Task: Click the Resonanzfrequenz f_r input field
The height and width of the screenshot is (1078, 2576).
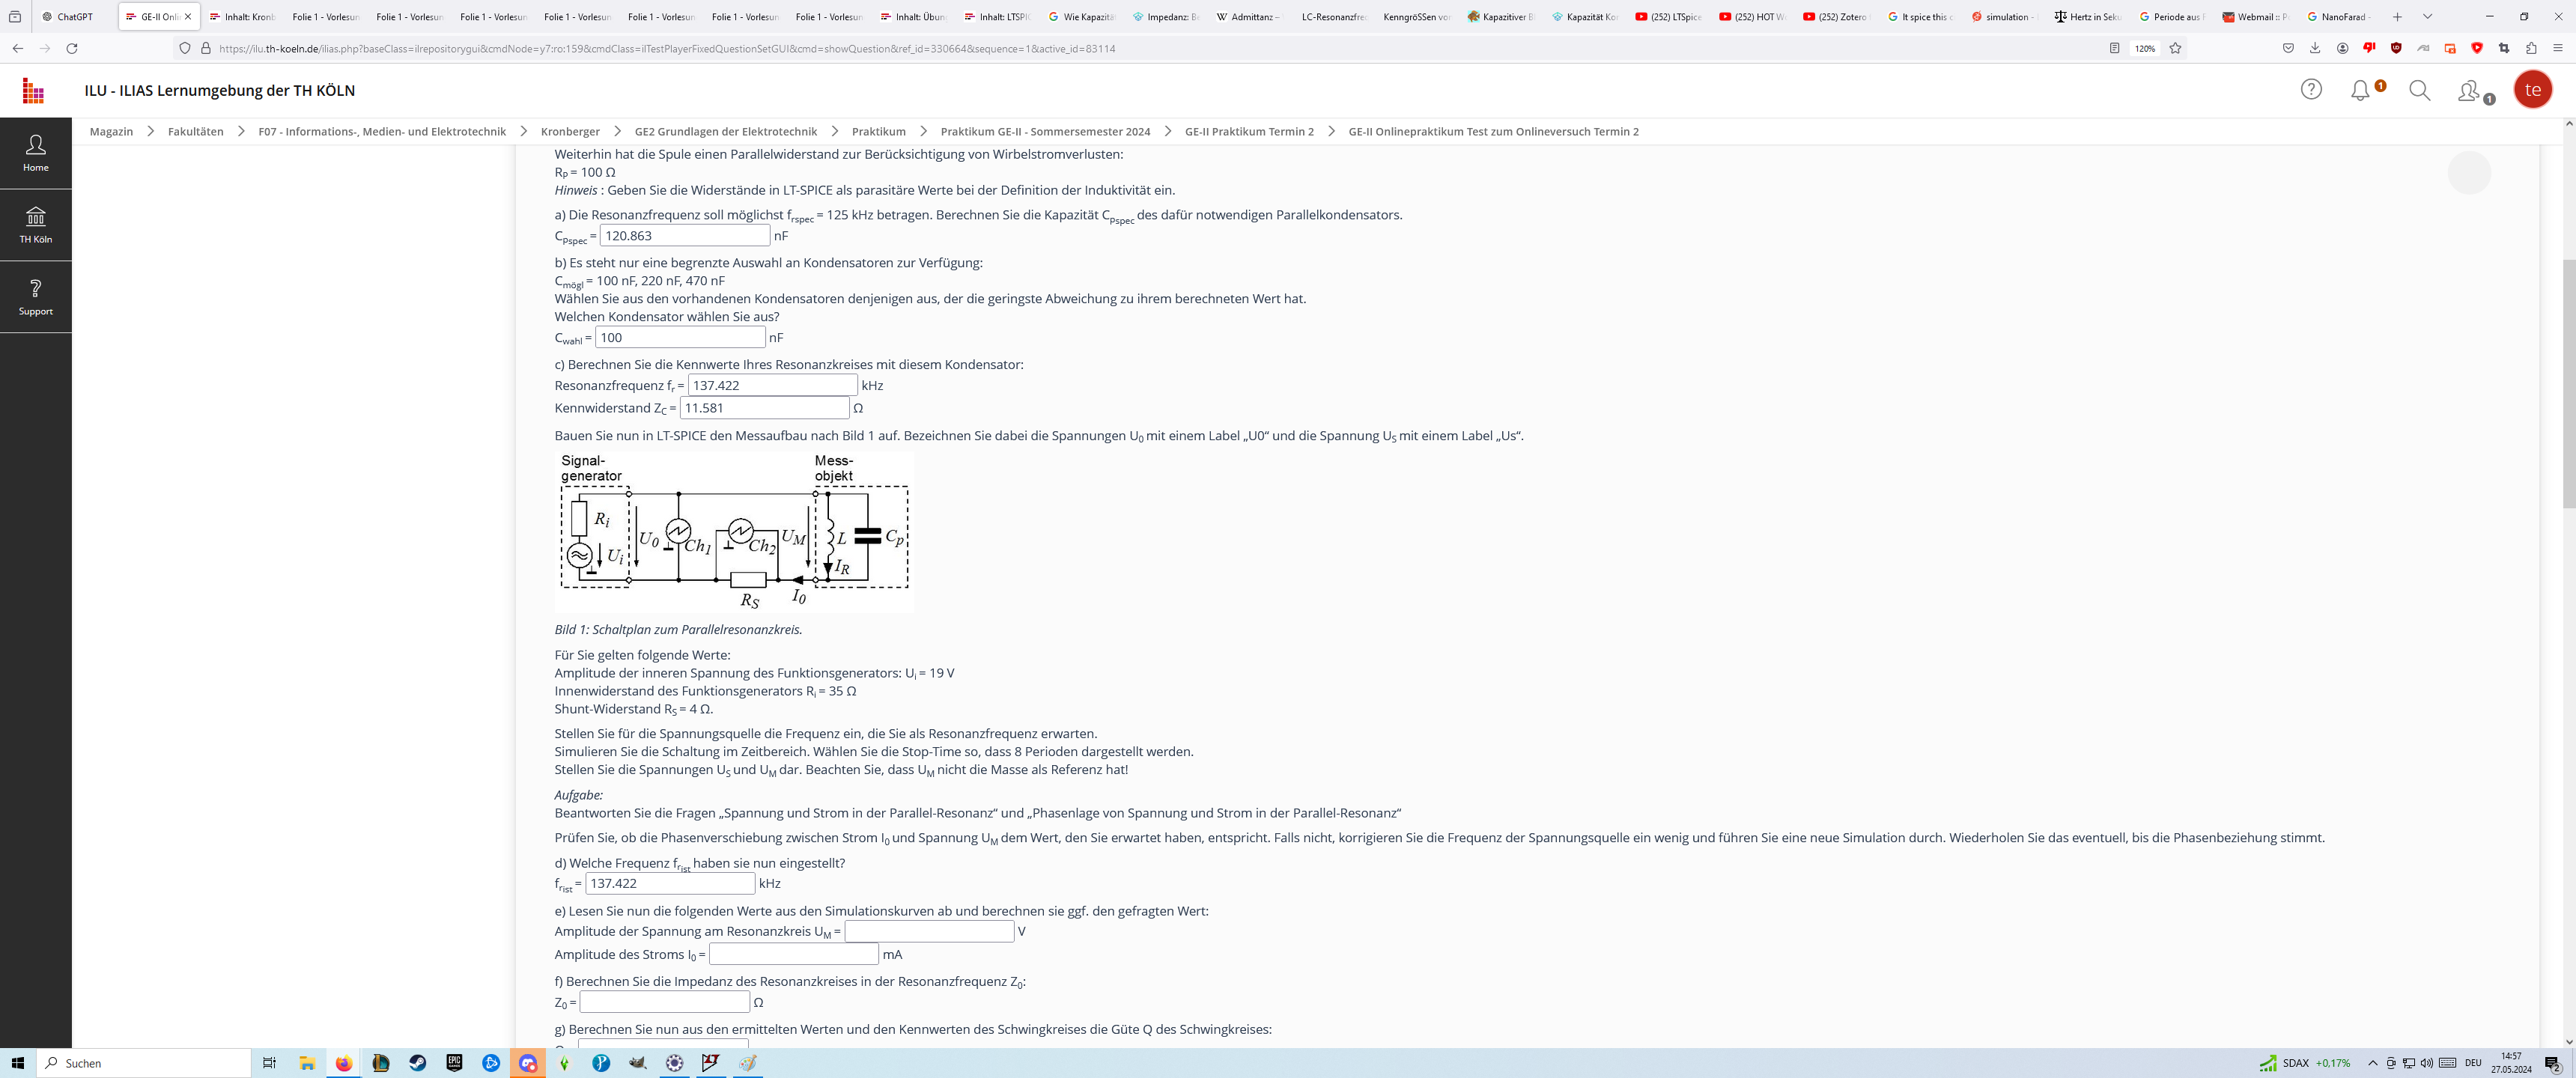Action: (773, 385)
